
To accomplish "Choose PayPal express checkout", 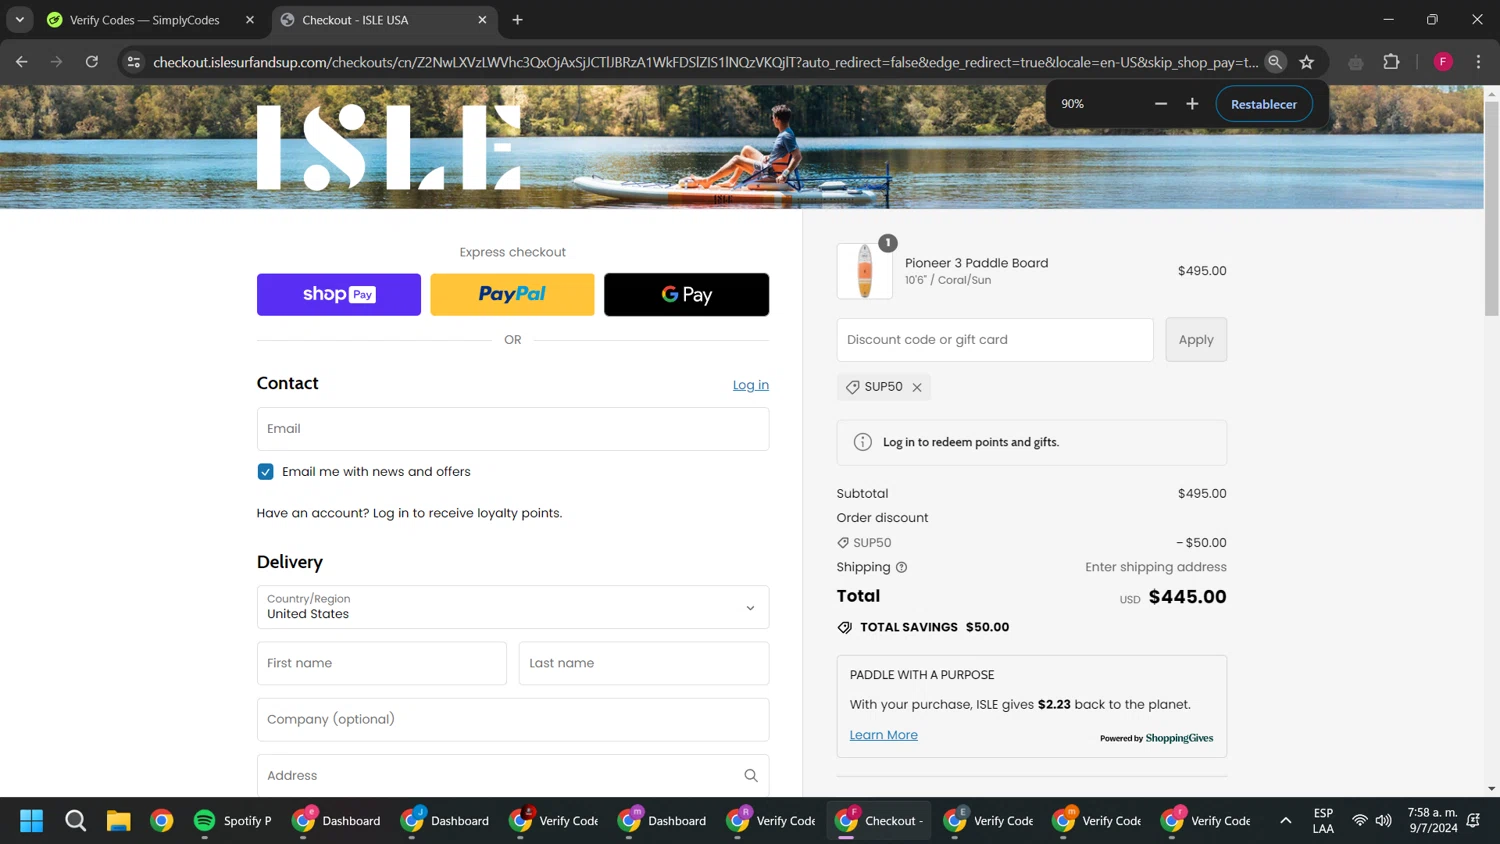I will pos(512,294).
